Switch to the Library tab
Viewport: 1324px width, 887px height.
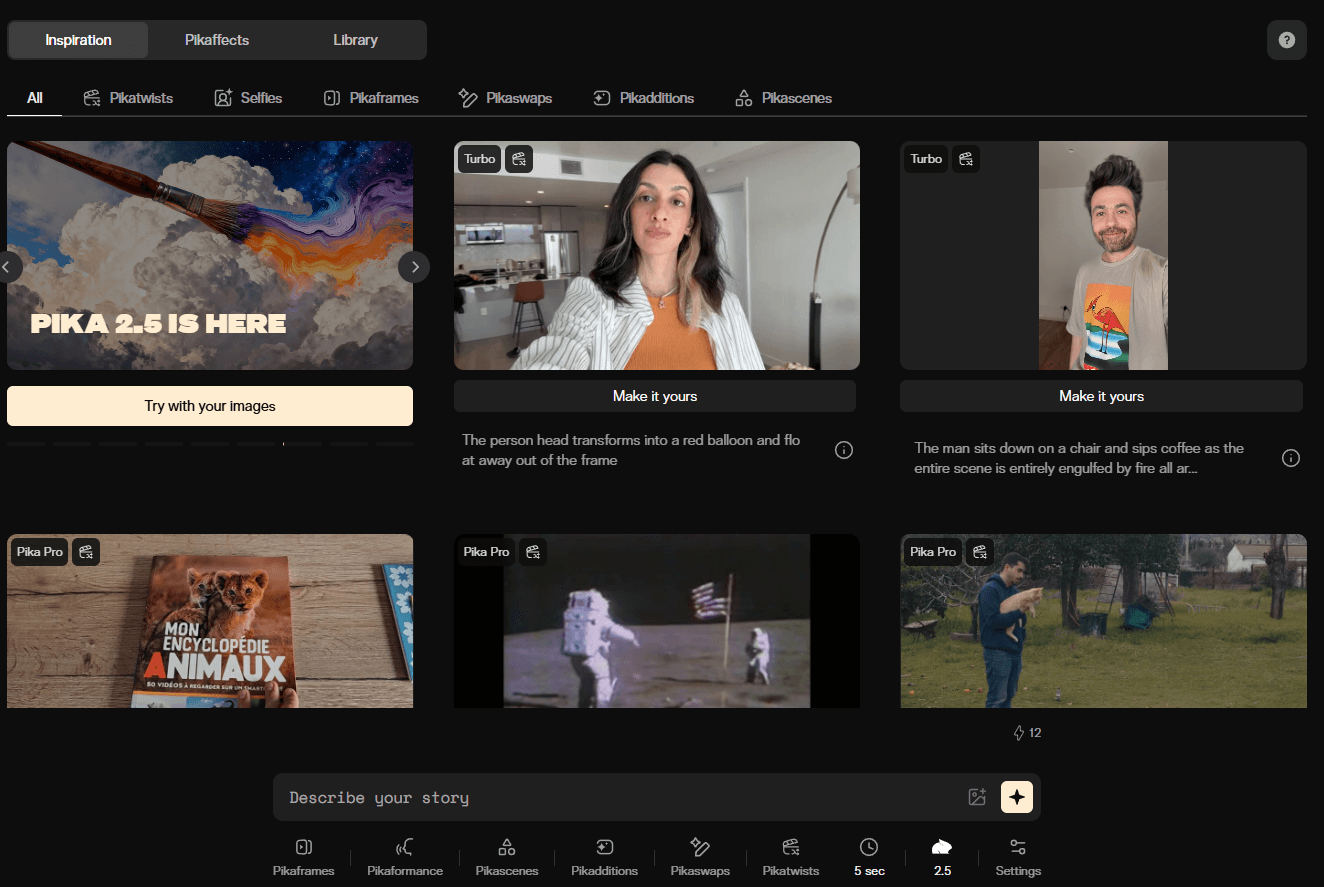355,40
